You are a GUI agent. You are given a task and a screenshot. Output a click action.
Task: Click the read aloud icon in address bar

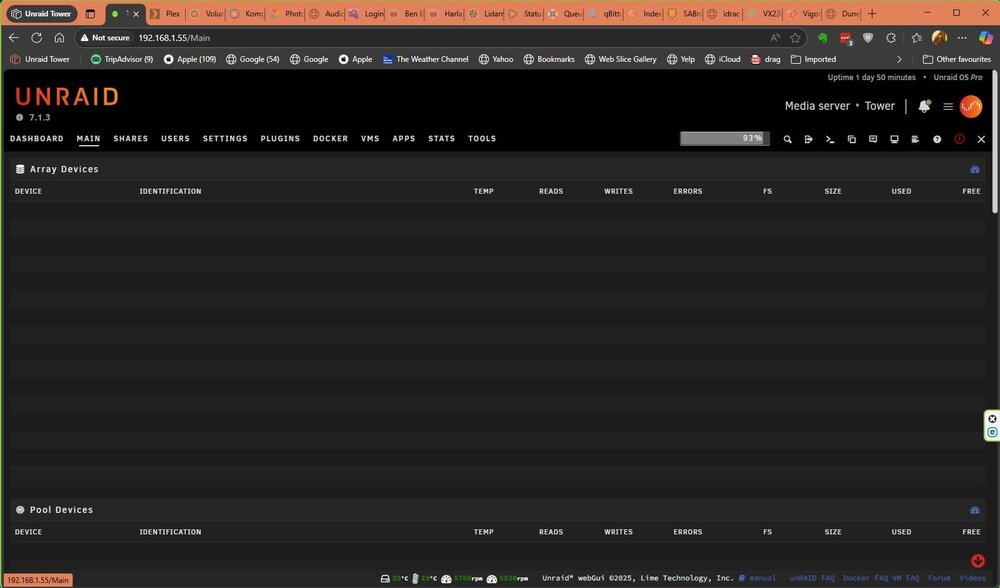click(775, 38)
